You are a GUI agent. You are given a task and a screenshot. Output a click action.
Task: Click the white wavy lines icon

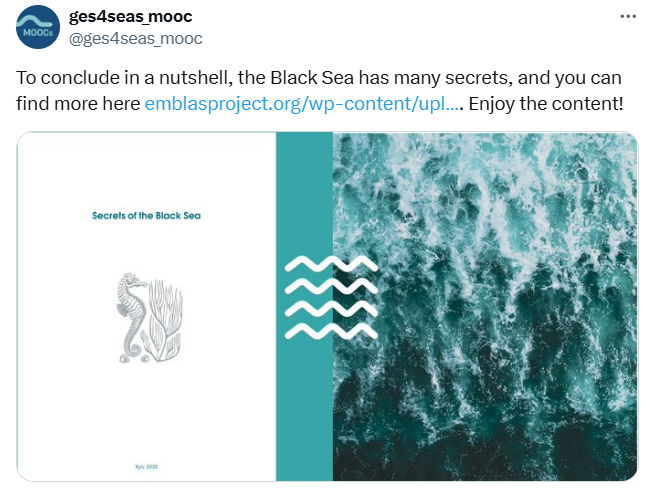tap(332, 299)
